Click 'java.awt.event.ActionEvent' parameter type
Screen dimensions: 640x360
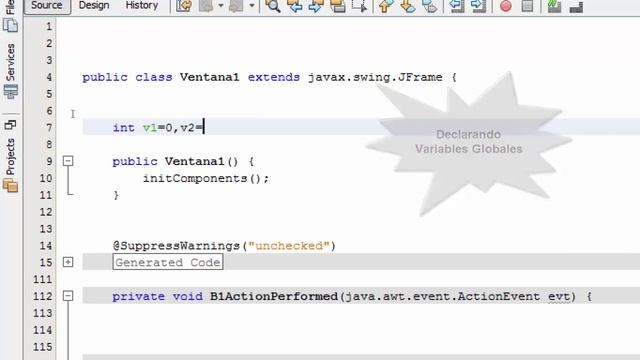pyautogui.click(x=442, y=296)
